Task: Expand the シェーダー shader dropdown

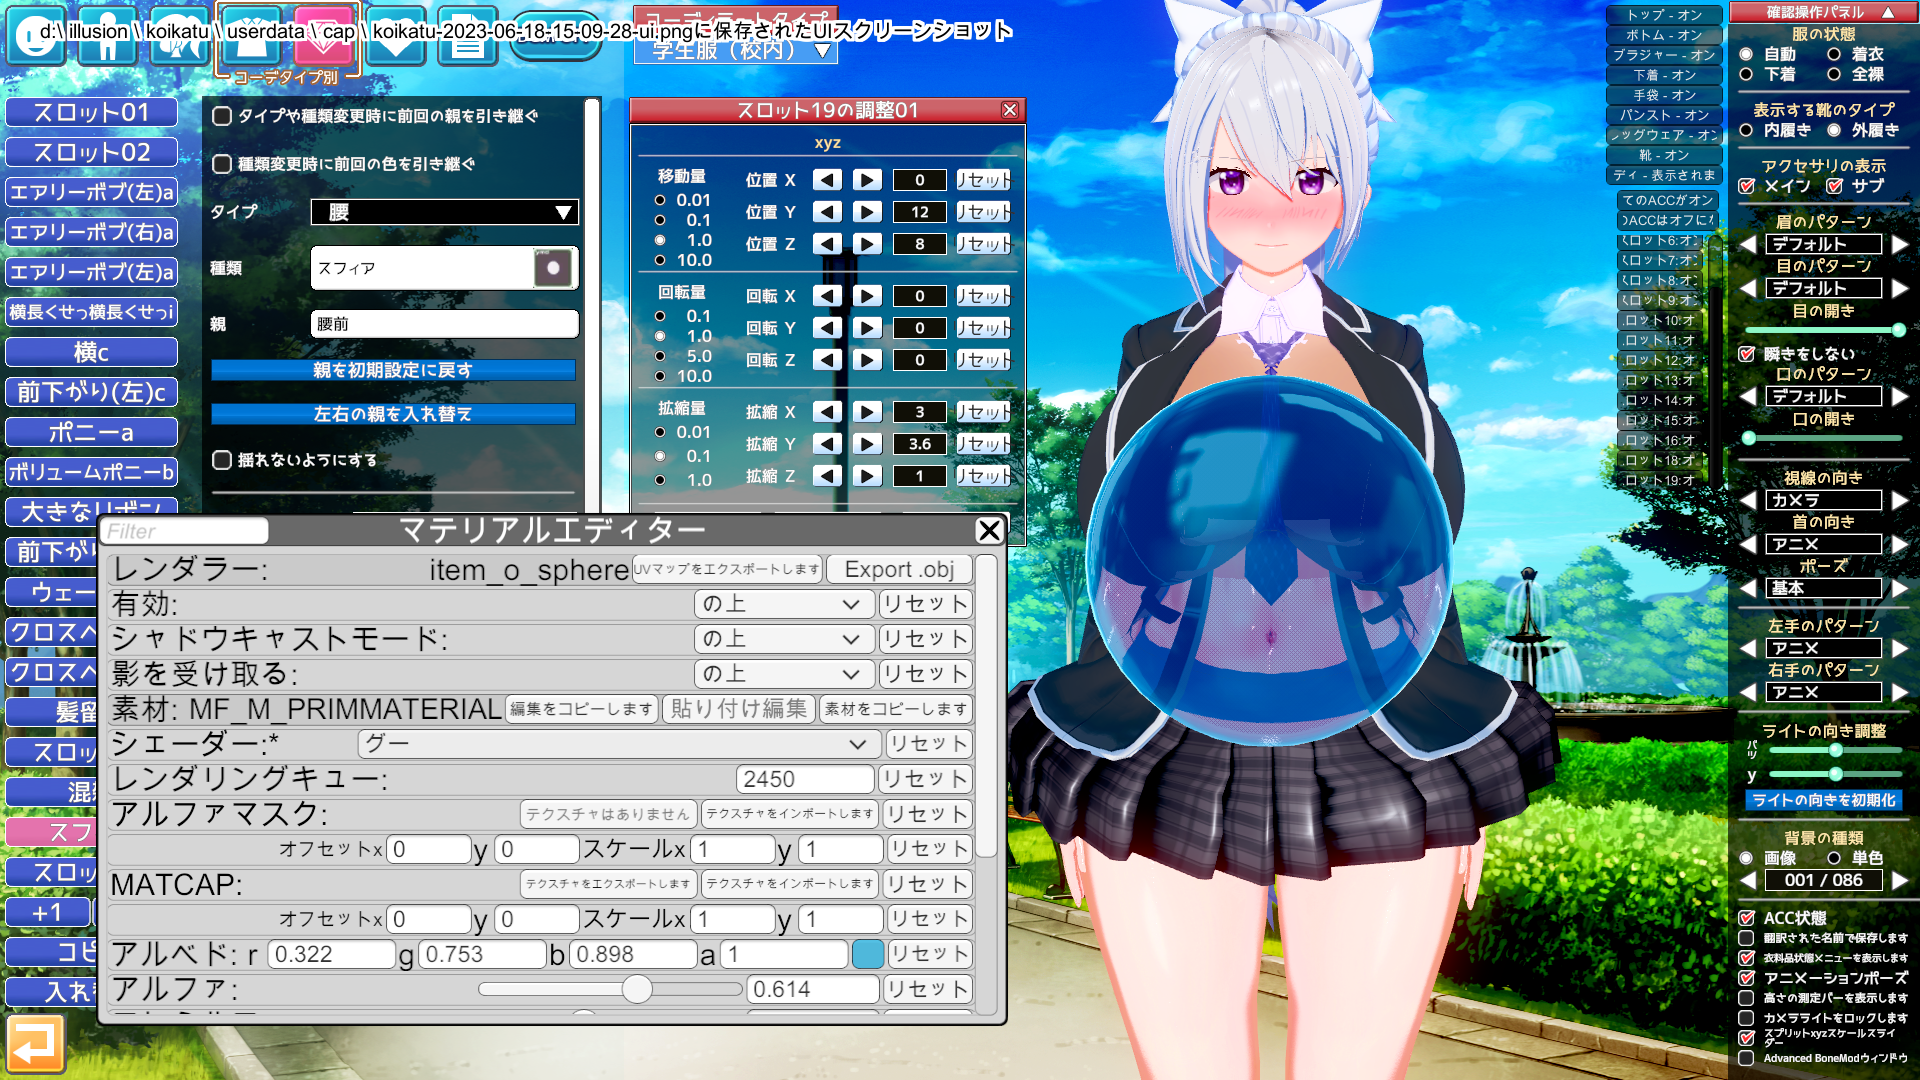Action: pos(619,744)
